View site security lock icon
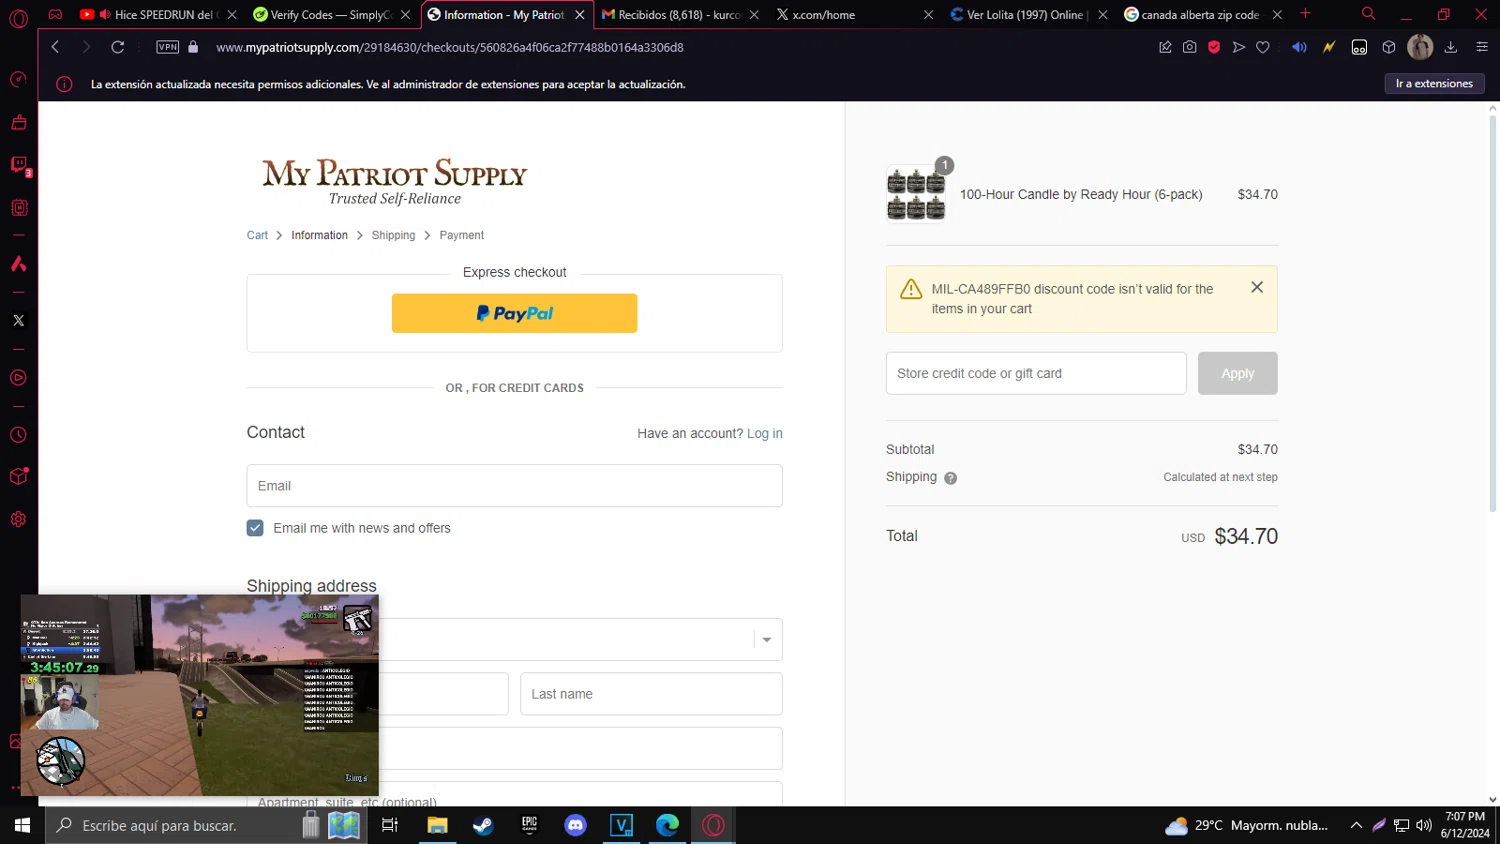This screenshot has height=844, width=1500. tap(193, 47)
